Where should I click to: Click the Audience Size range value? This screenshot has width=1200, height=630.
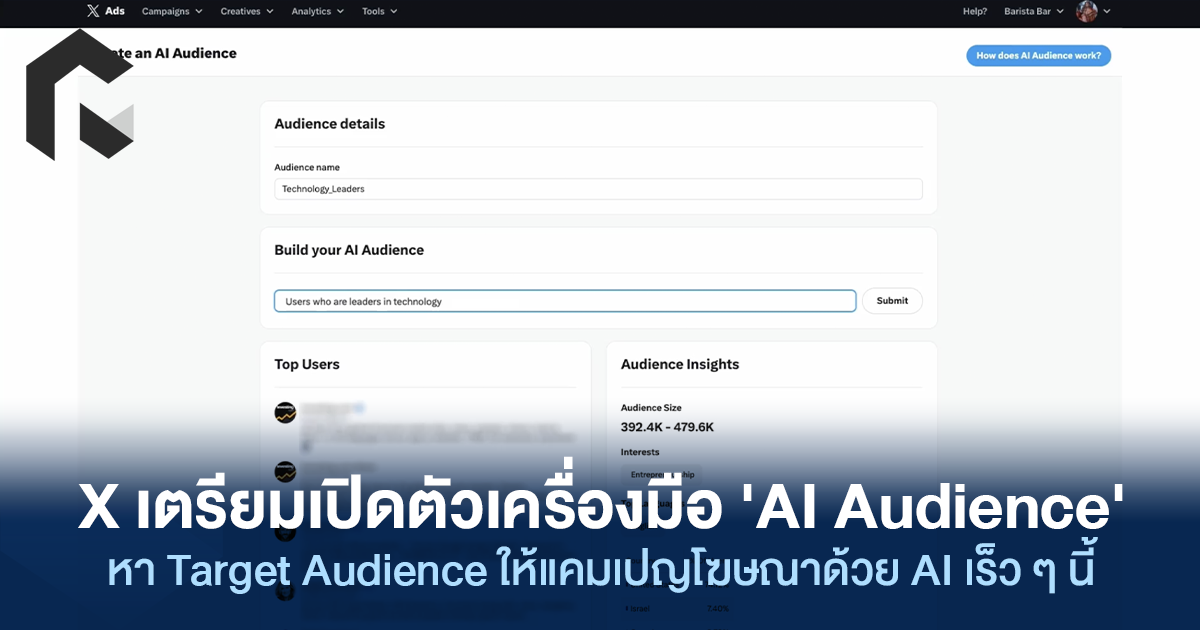coord(667,427)
